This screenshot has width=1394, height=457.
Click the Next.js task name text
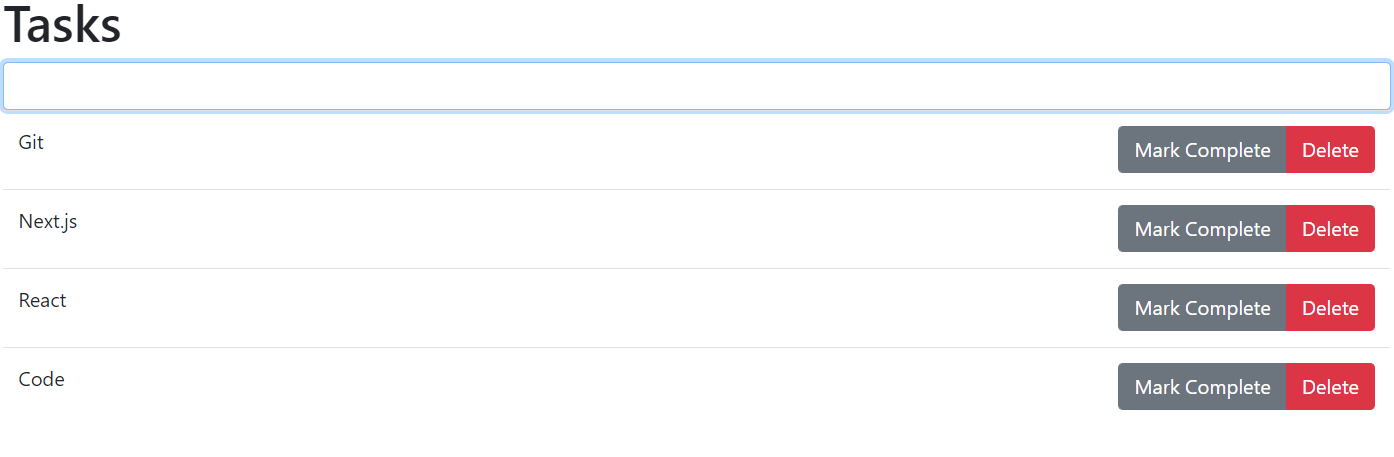(x=48, y=221)
